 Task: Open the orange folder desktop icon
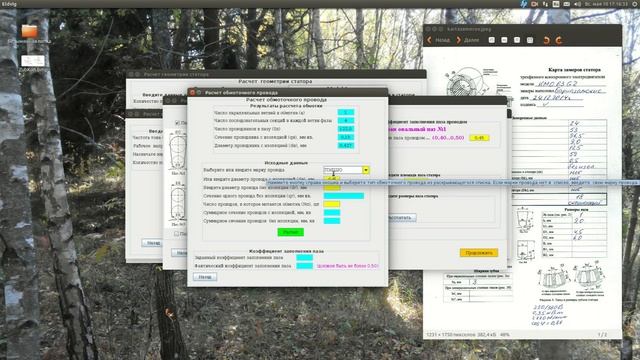[x=29, y=31]
